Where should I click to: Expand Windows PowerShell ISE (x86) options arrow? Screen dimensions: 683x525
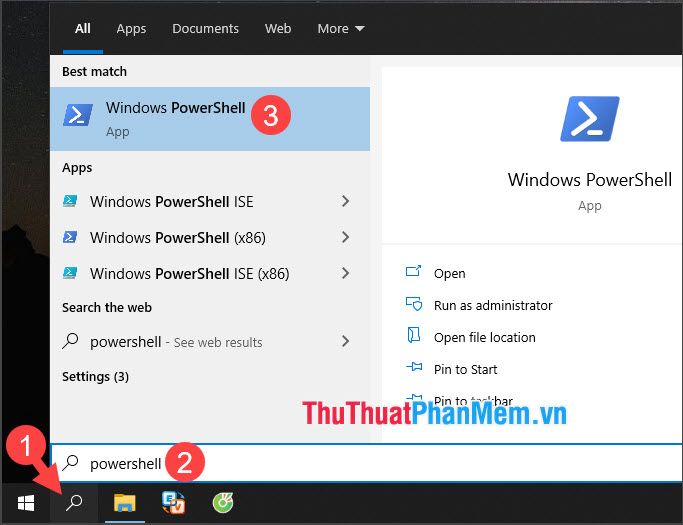click(345, 273)
